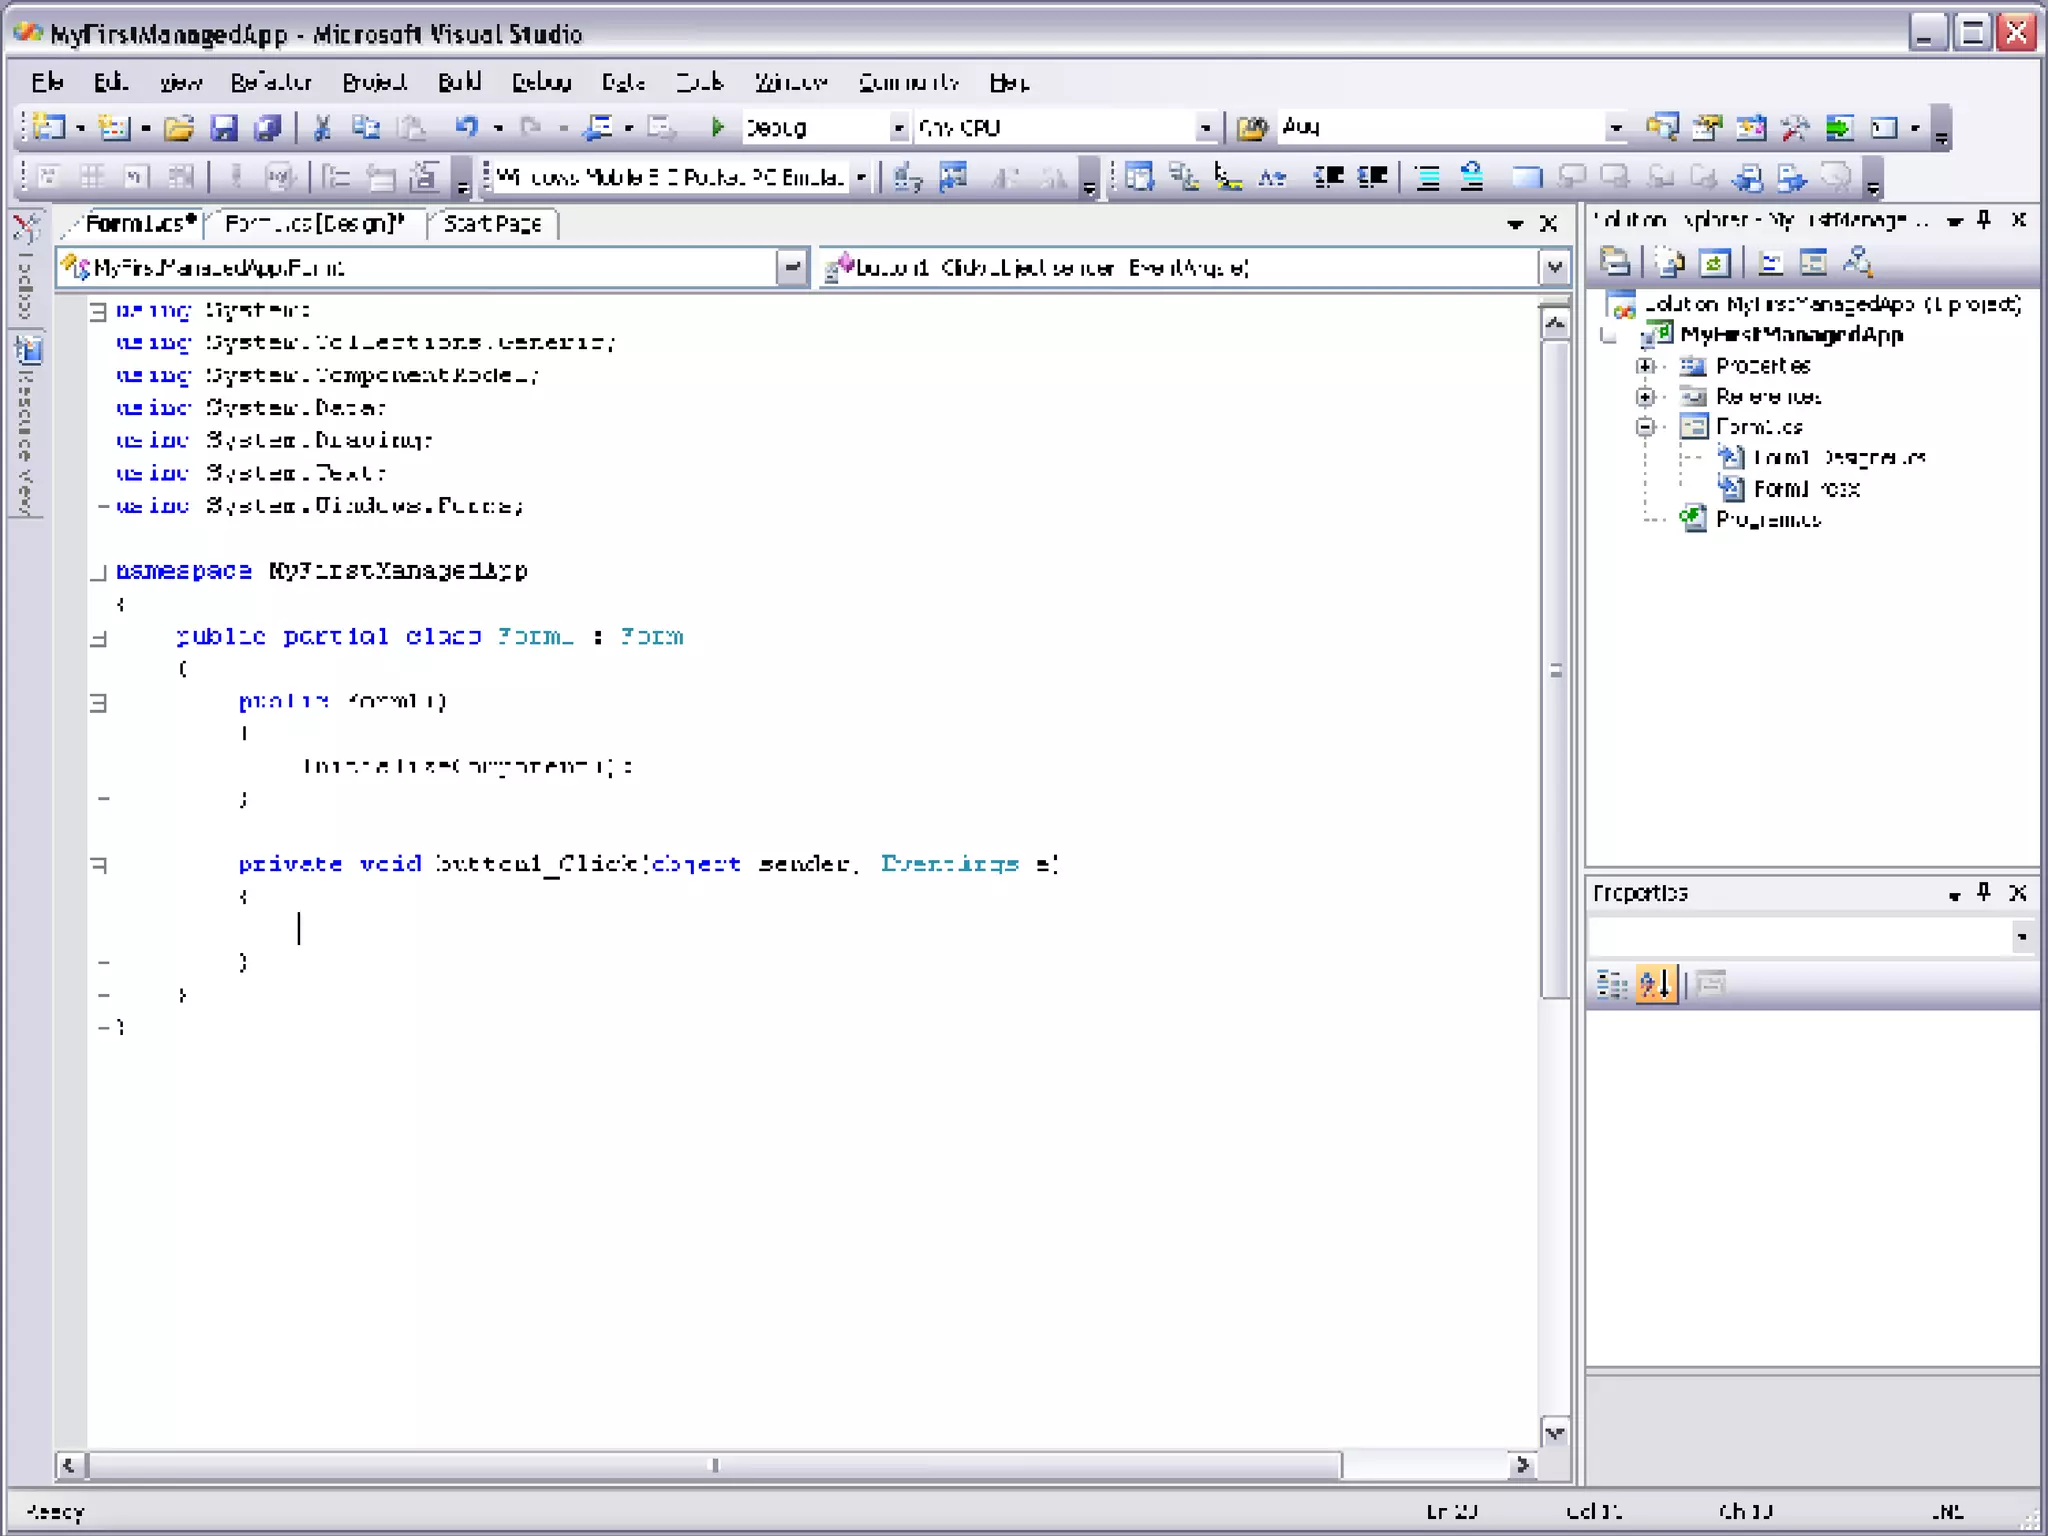Open the class members dropdown for button1_Click
Image resolution: width=2048 pixels, height=1536 pixels.
[1553, 268]
